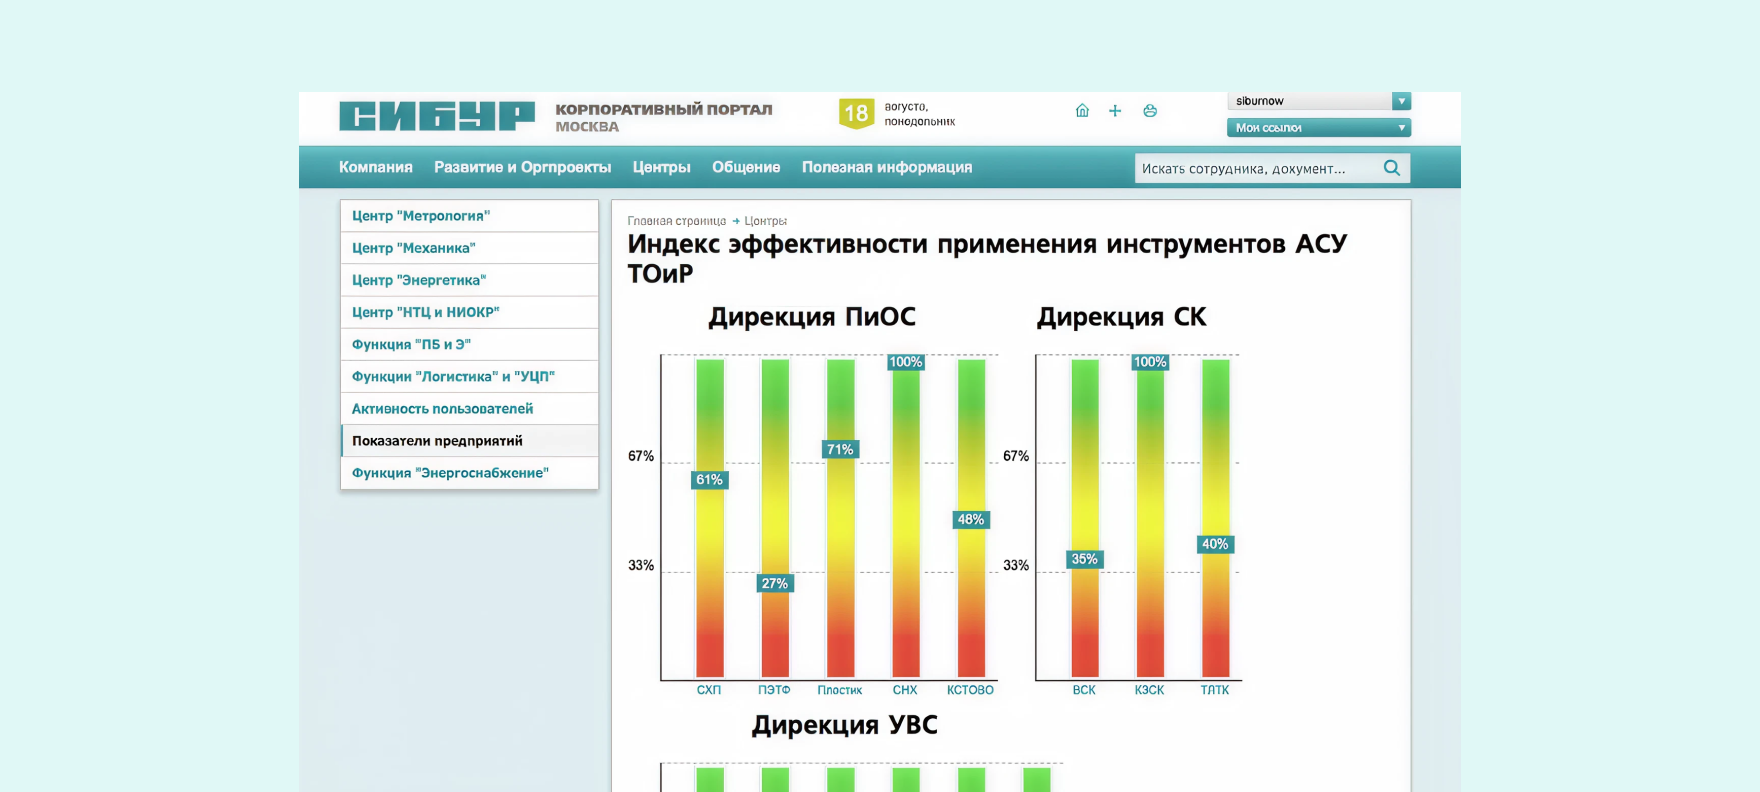Click the 35% marker on ВСК bar

[x=1085, y=560]
